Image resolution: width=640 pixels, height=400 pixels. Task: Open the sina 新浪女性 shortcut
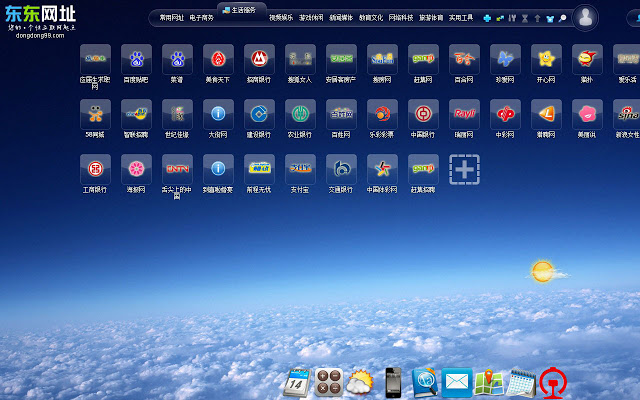[627, 114]
